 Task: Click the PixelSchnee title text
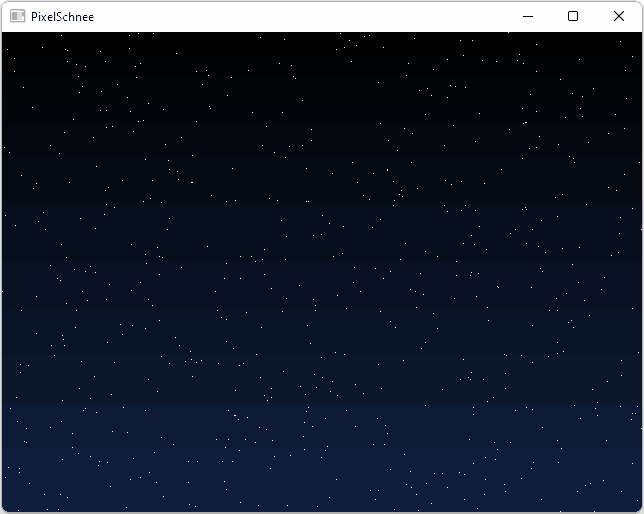pos(62,17)
